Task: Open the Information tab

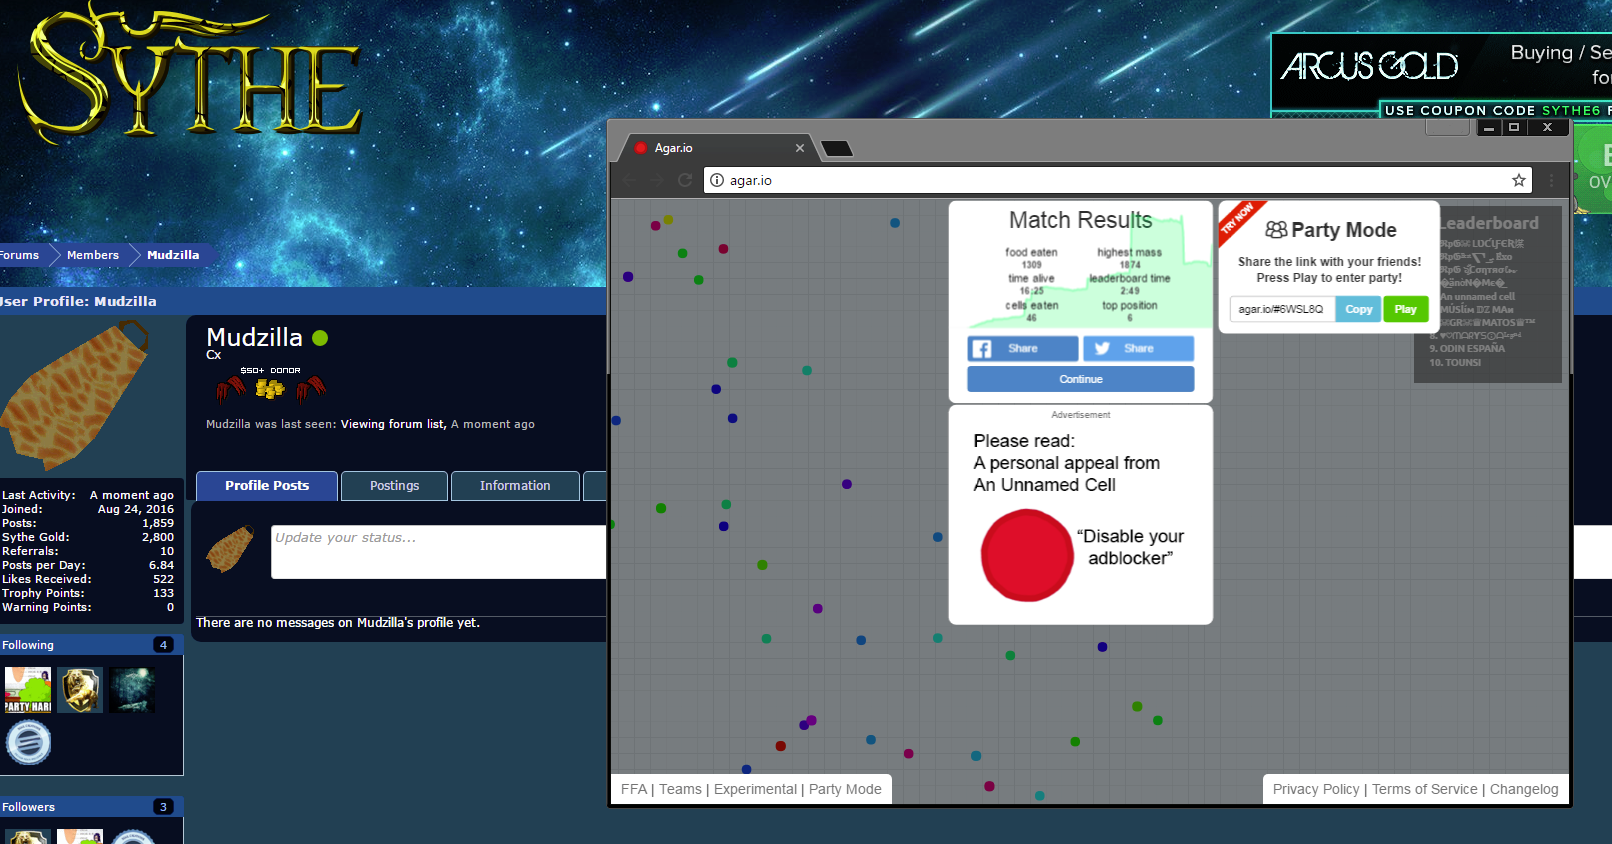Action: pyautogui.click(x=515, y=486)
